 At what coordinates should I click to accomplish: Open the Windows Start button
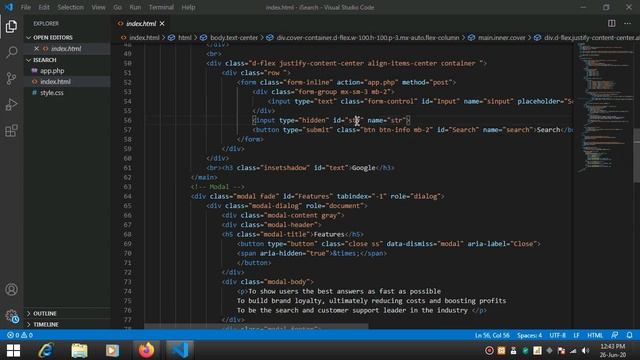coord(13,351)
